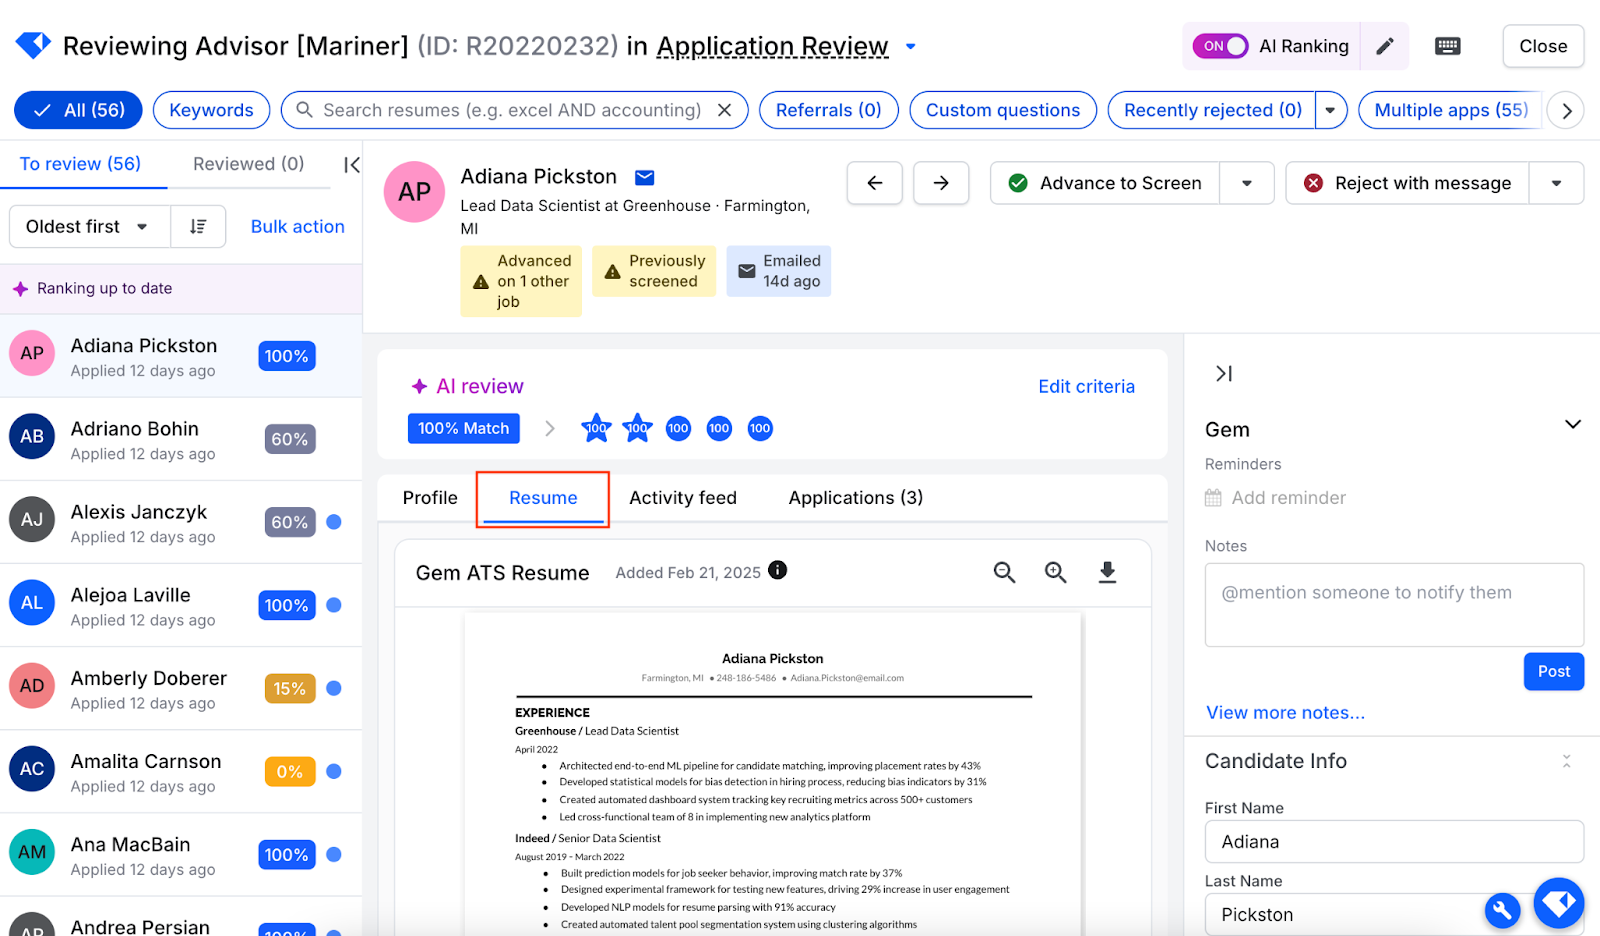
Task: Go to previous candidate arrow
Action: [x=875, y=183]
